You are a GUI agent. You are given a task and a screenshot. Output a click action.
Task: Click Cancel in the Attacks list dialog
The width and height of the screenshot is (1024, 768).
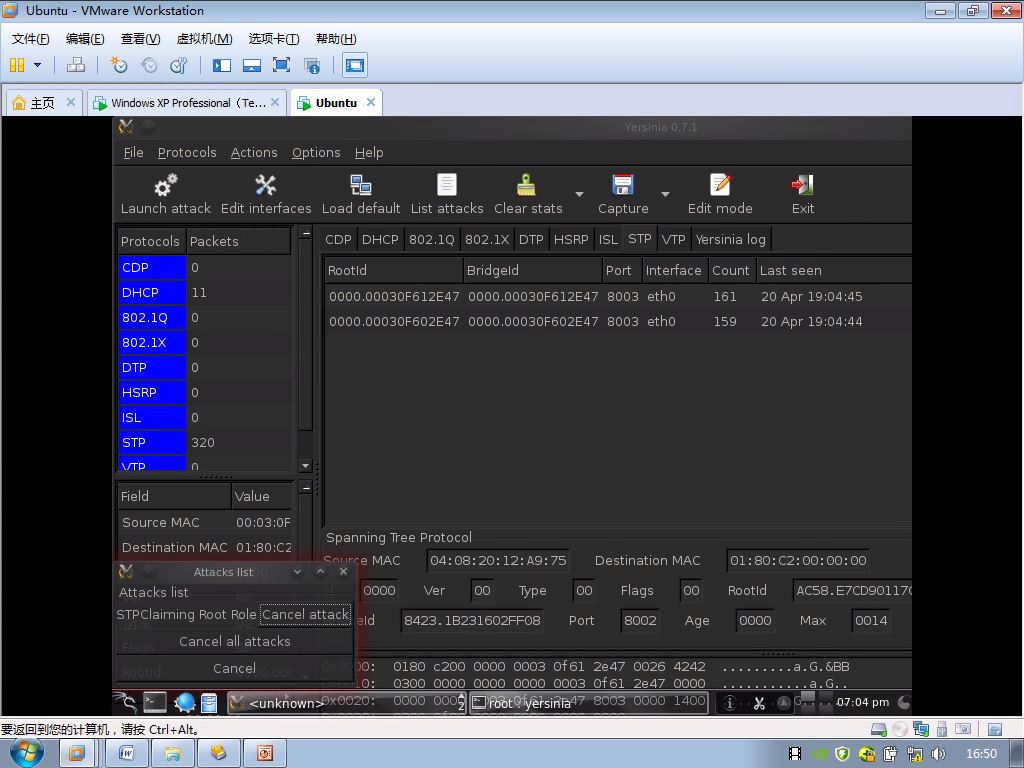[x=234, y=668]
